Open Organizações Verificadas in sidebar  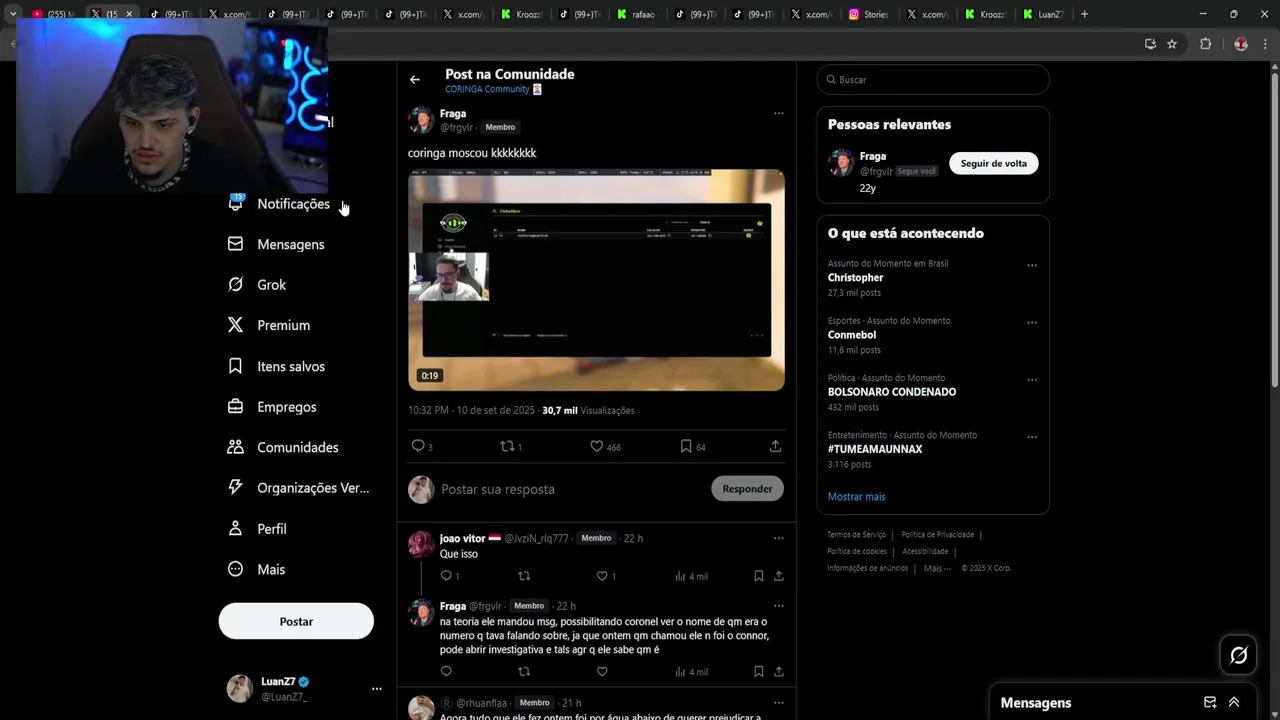pyautogui.click(x=298, y=488)
